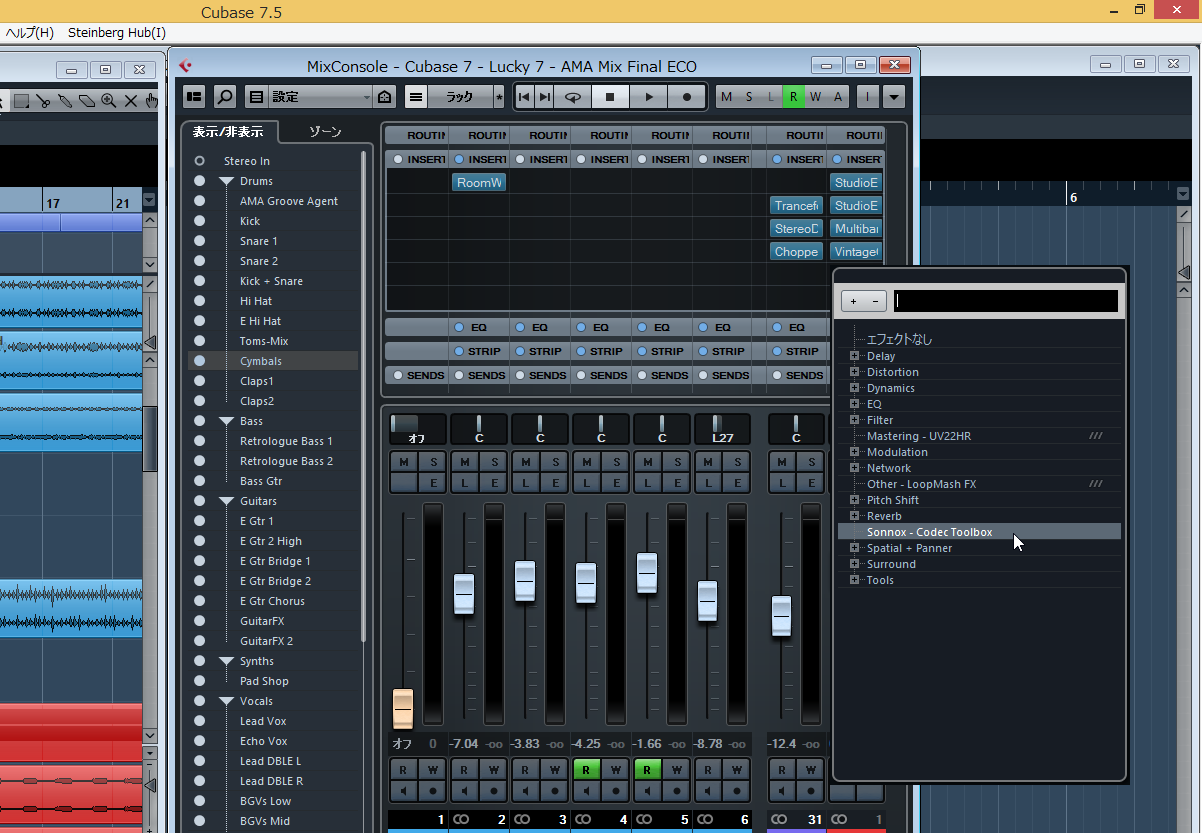Open the ヘルプ(H) menu

tap(30, 33)
